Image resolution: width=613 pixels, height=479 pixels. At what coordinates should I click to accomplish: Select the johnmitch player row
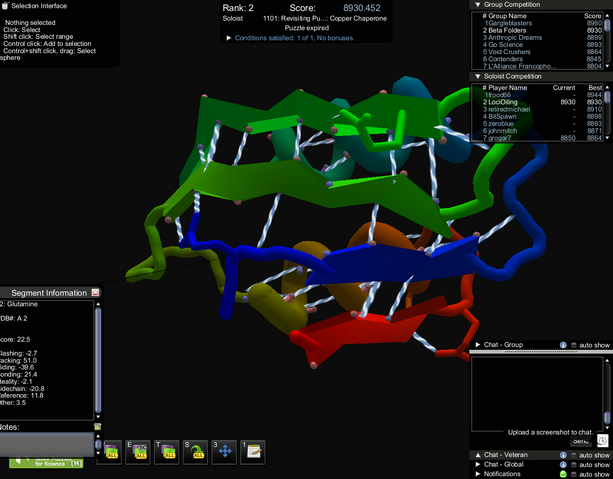click(x=542, y=131)
